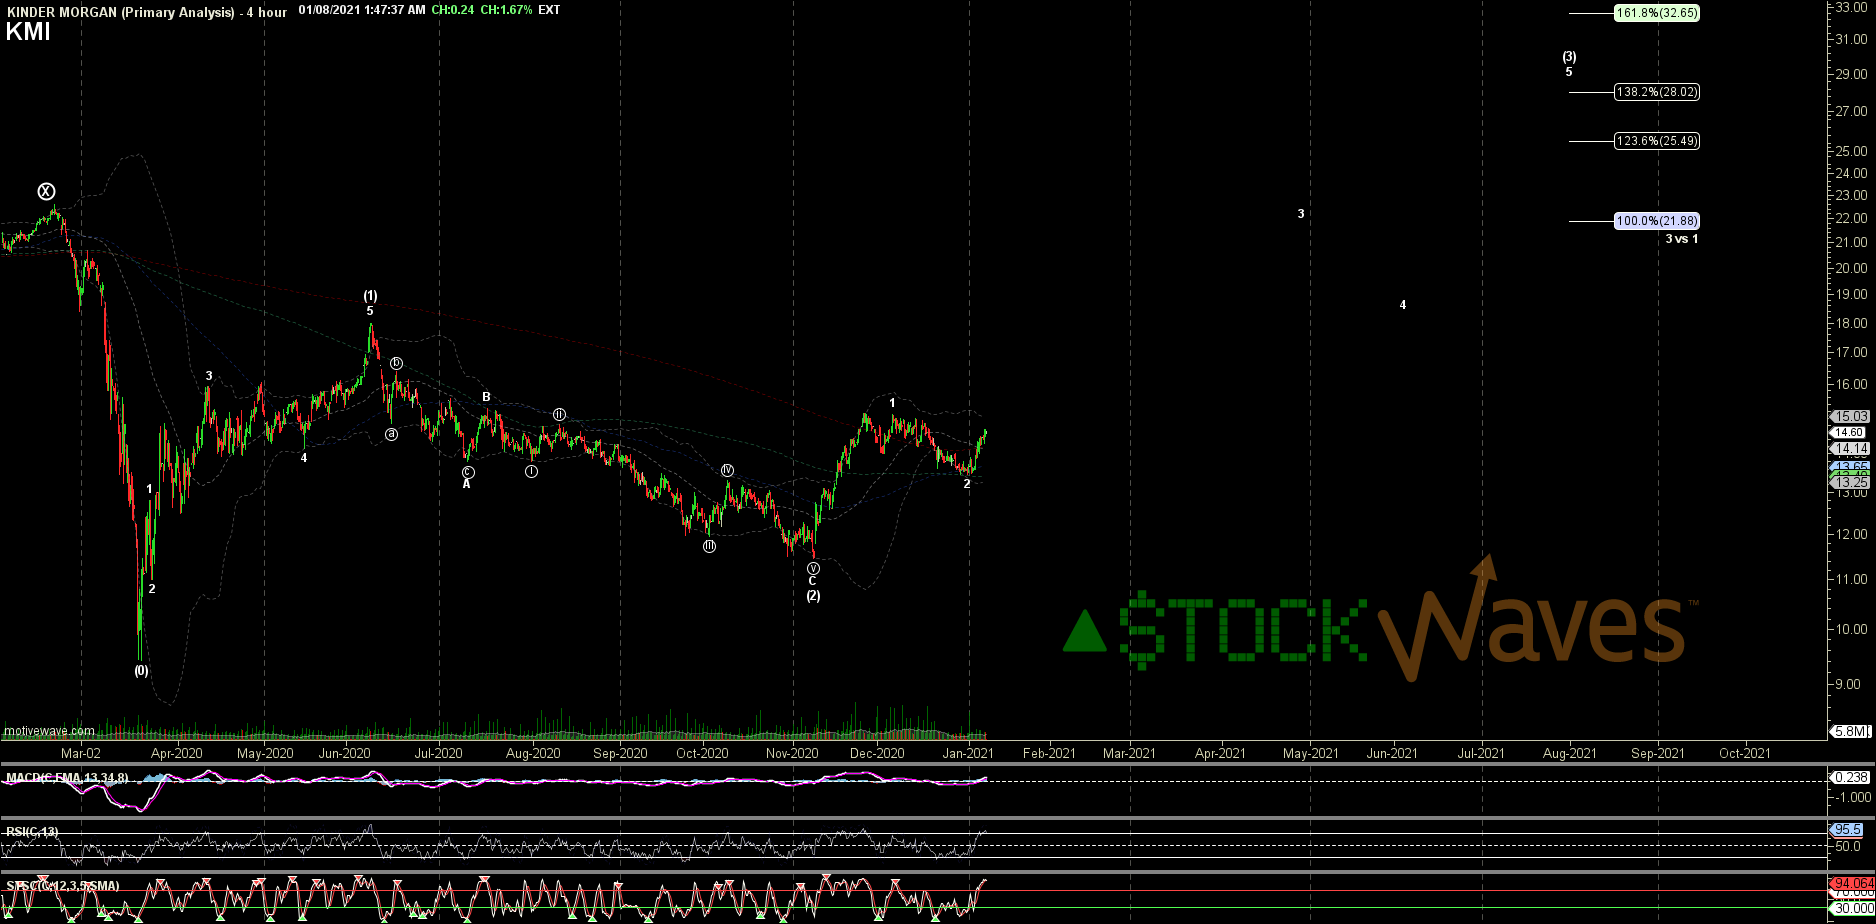The height and width of the screenshot is (924, 1876).
Task: Select the circled i wave label
Action: point(531,471)
